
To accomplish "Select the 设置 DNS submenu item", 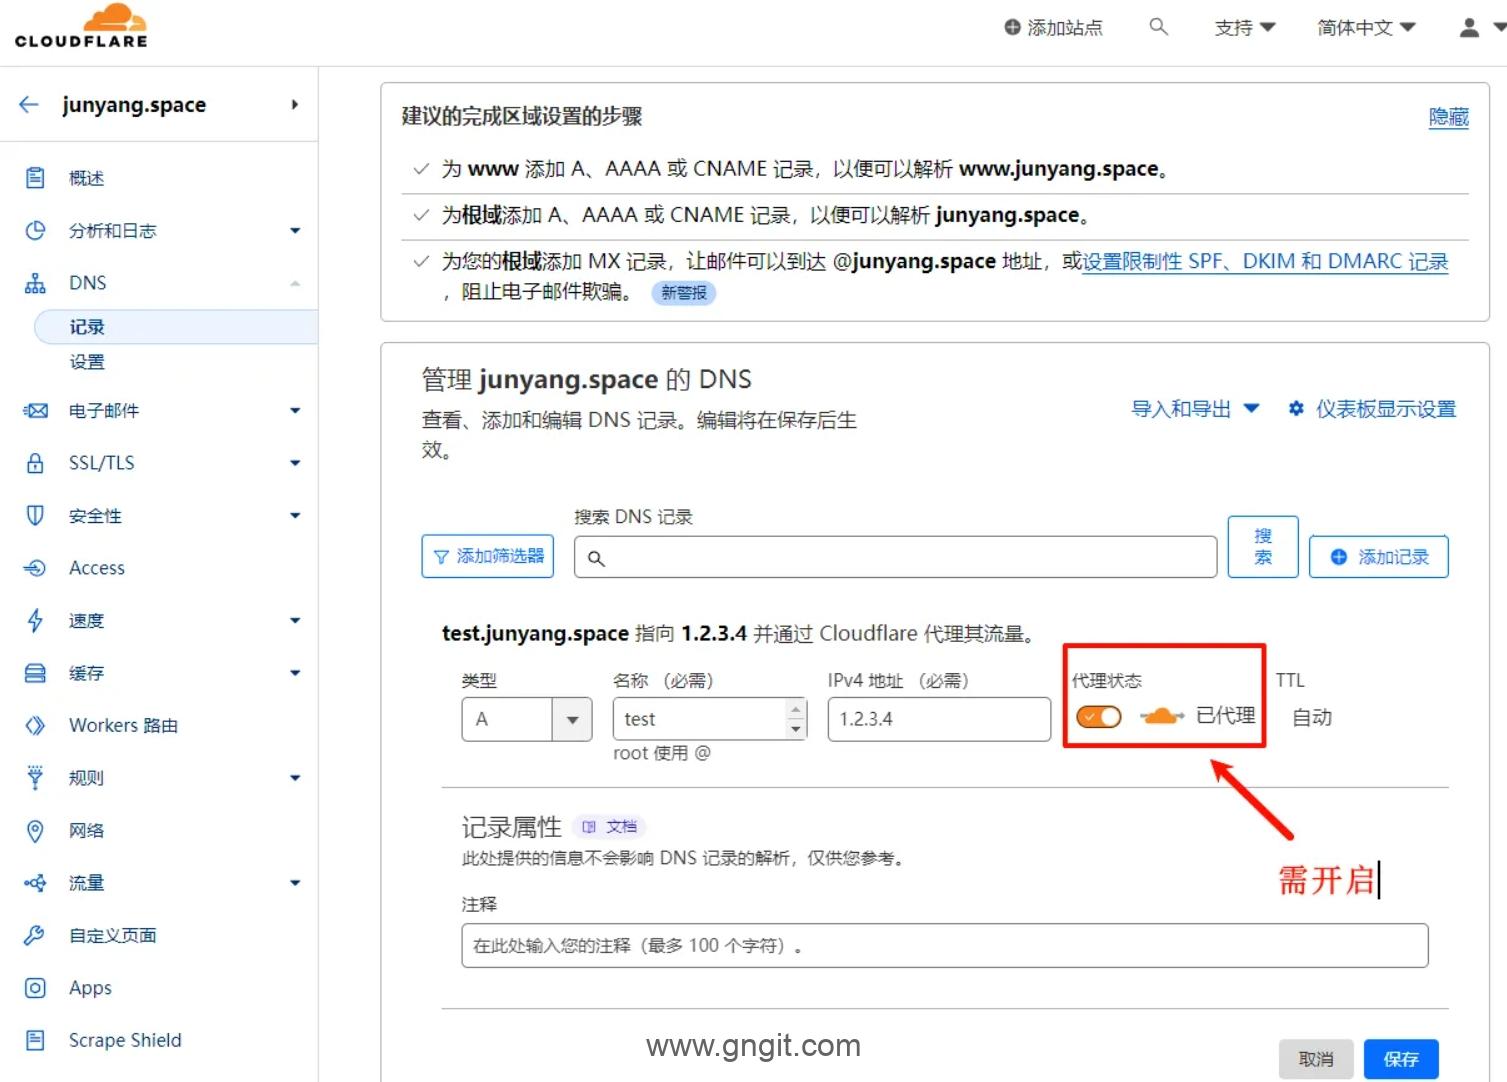I will click(87, 362).
